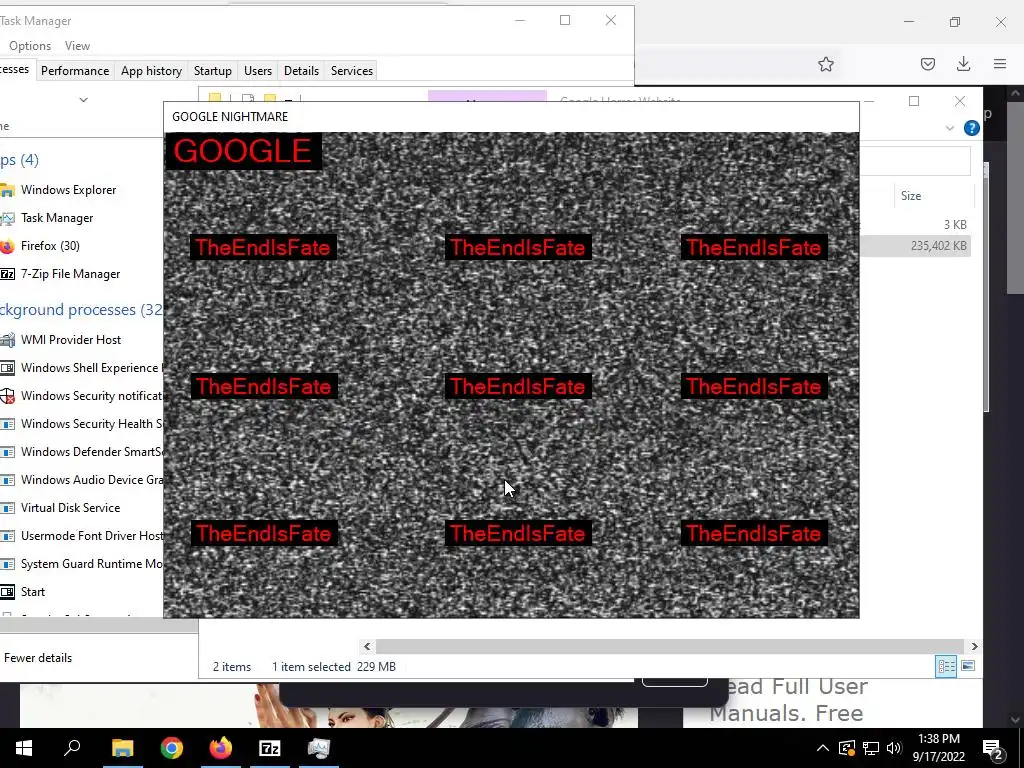Select Task Manager process row
The image size is (1024, 768).
pos(82,217)
